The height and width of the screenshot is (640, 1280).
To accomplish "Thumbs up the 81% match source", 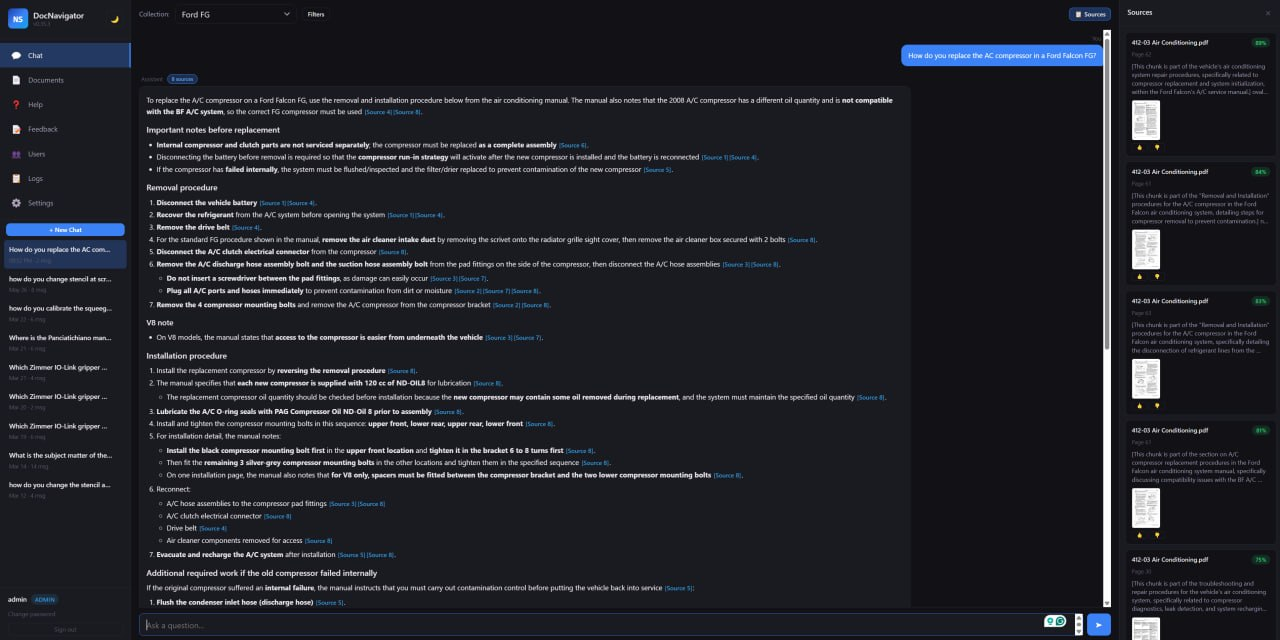I will (x=1139, y=535).
